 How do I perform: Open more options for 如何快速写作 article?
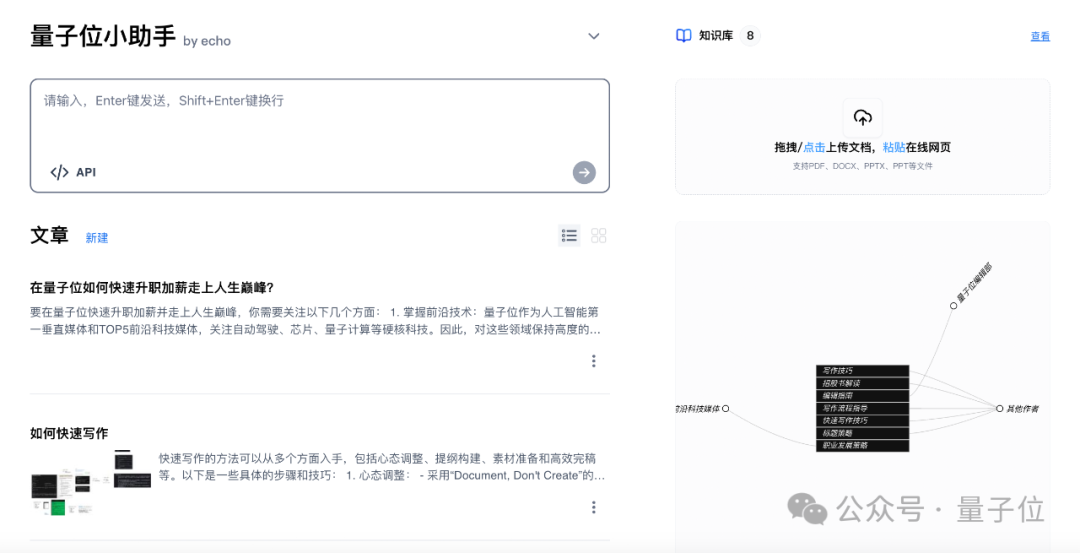tap(593, 508)
